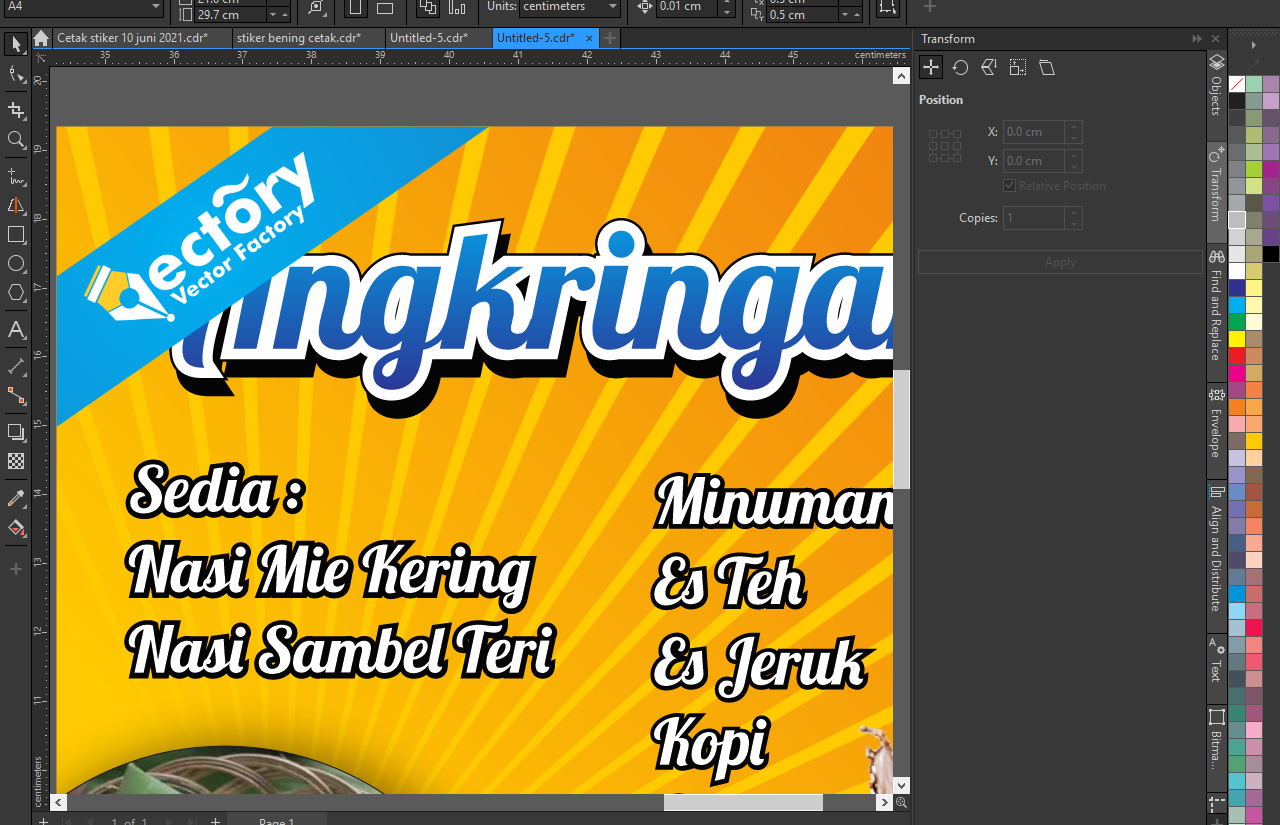Viewport: 1280px width, 825px height.
Task: Pick the Artistic Media tool
Action: click(x=16, y=205)
